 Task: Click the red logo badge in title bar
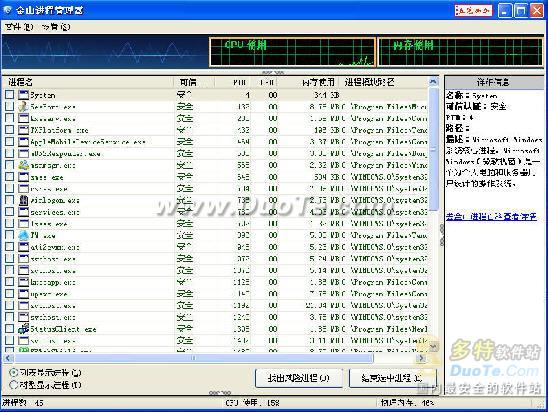(x=473, y=10)
